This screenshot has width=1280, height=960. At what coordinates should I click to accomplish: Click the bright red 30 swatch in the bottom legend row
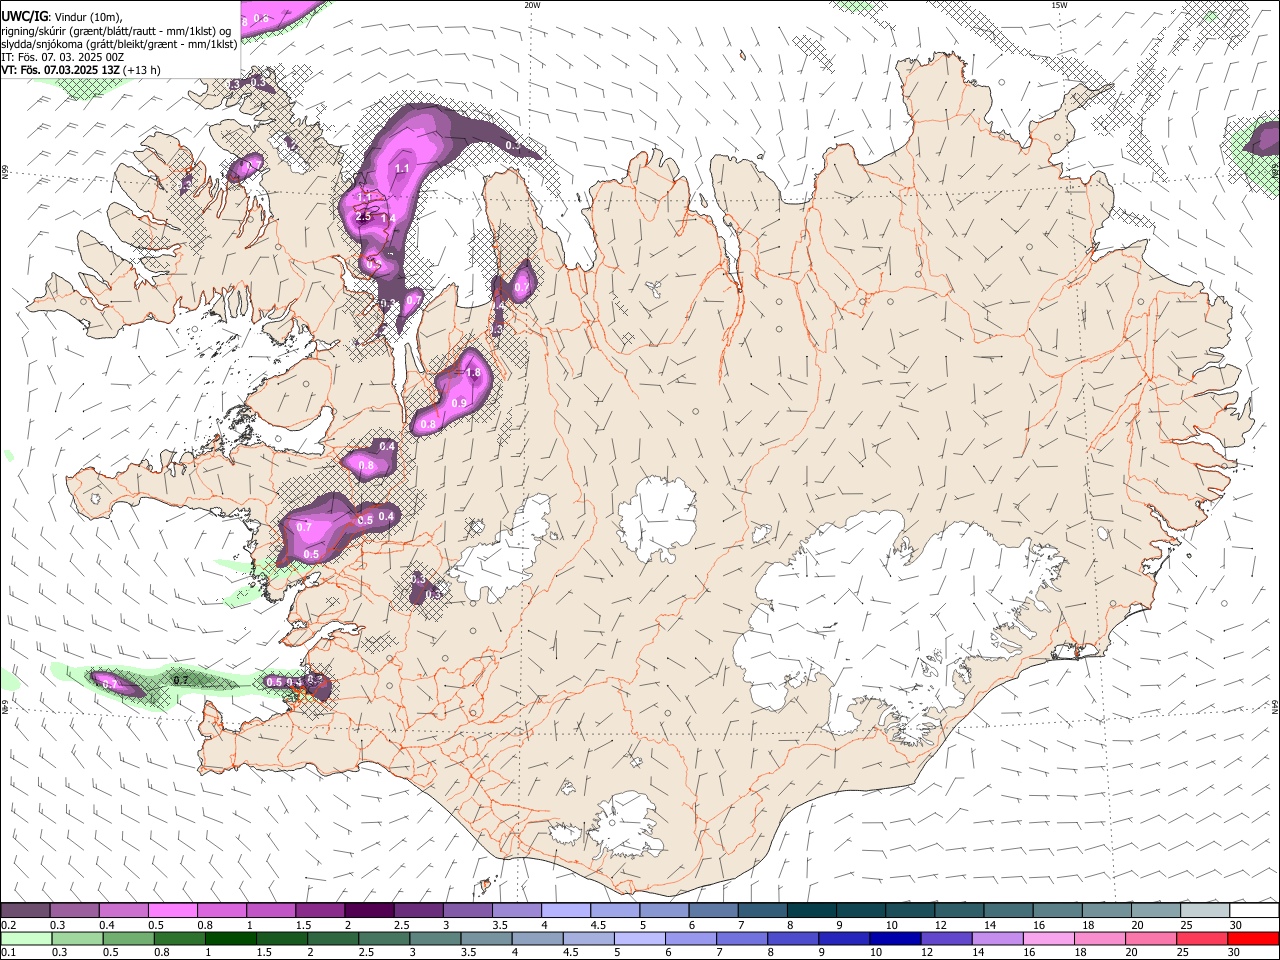click(1254, 938)
